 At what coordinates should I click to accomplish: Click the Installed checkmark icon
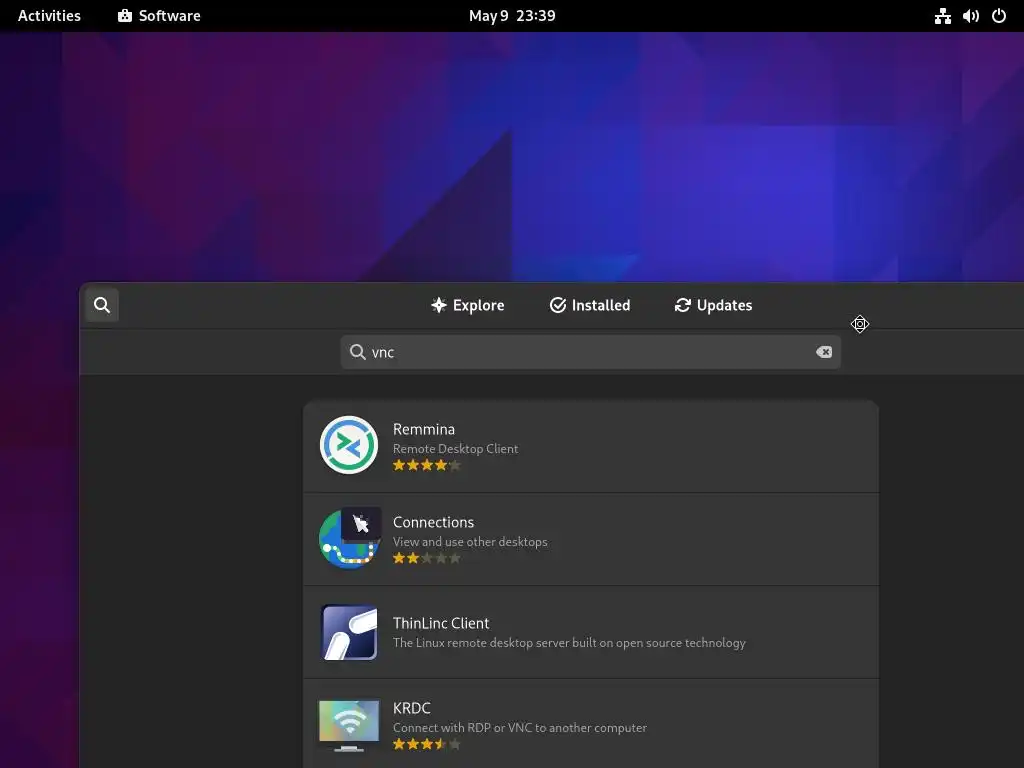coord(558,305)
